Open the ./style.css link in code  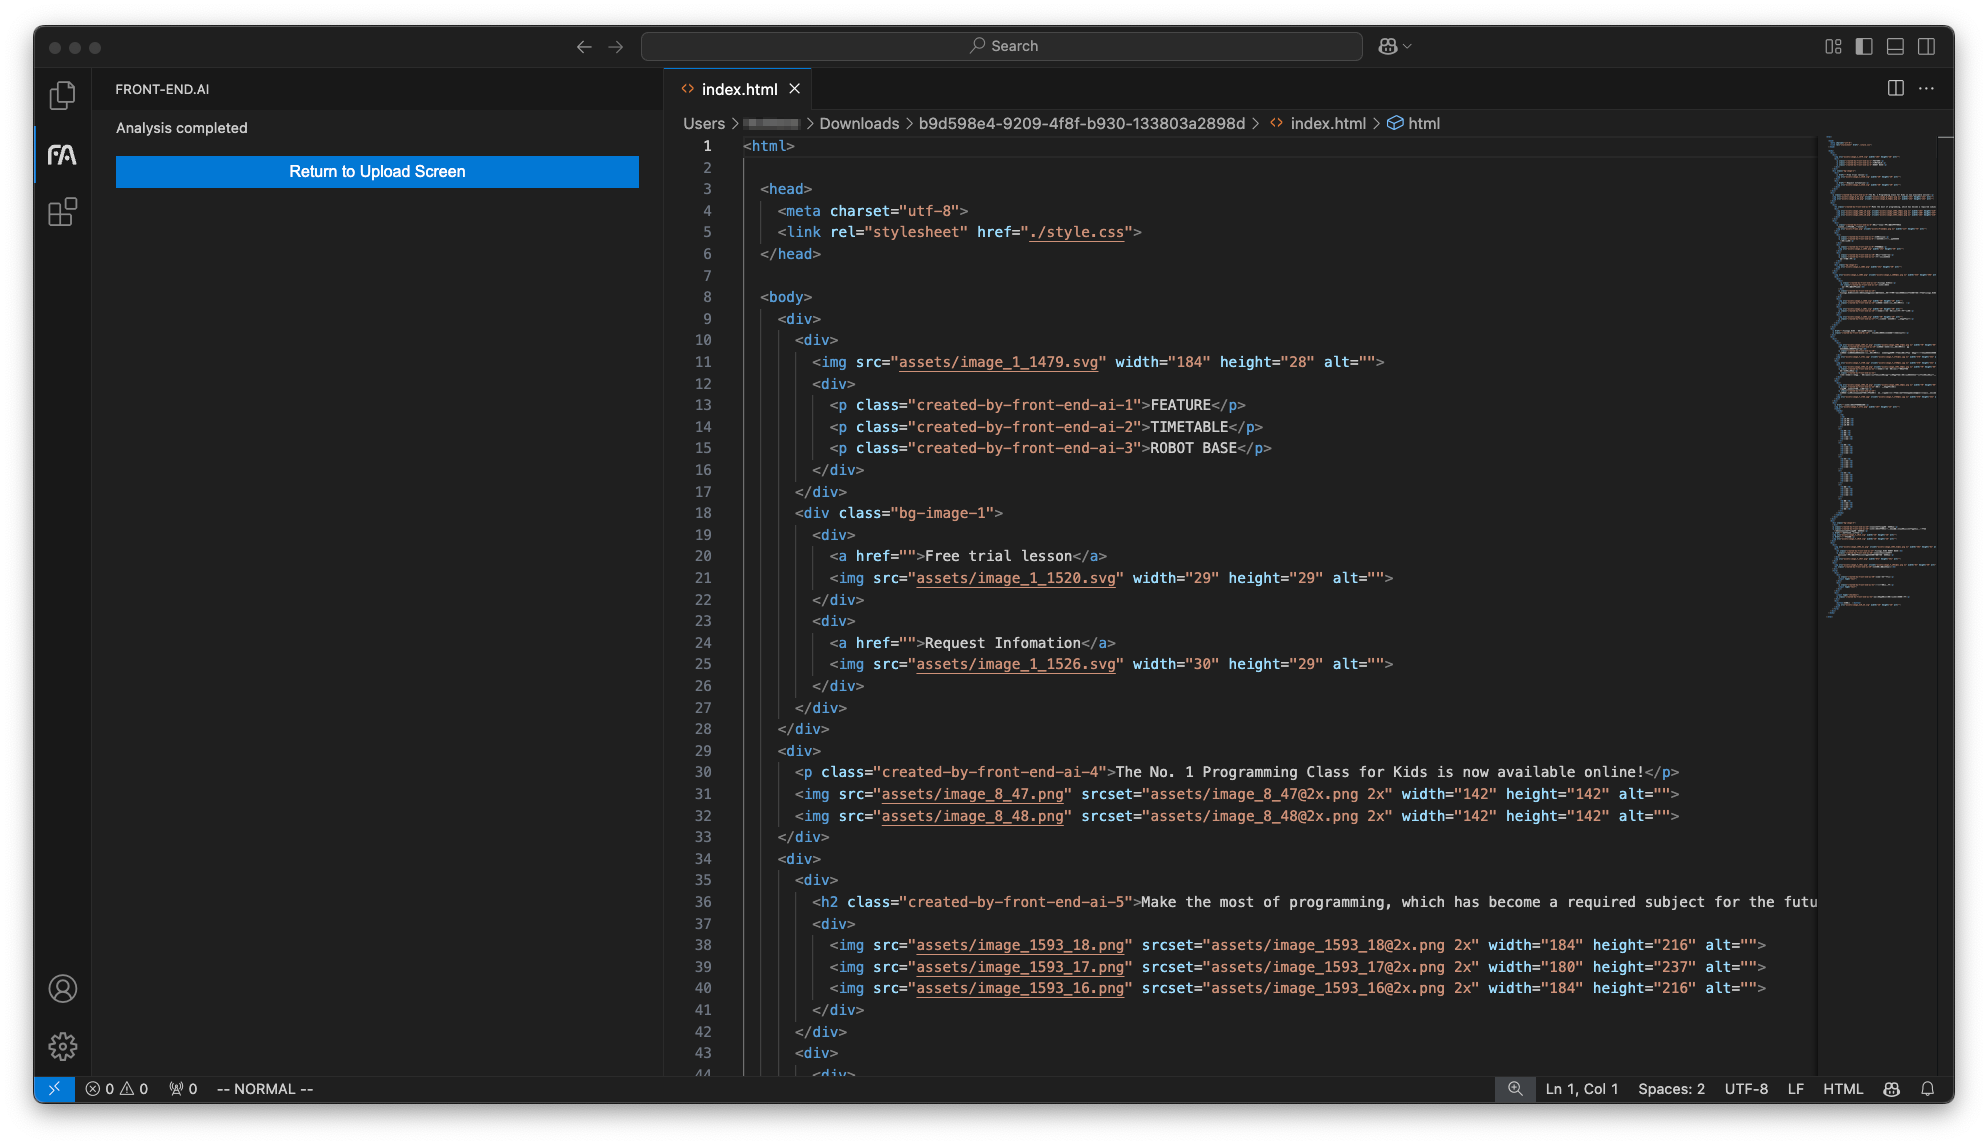(1075, 232)
